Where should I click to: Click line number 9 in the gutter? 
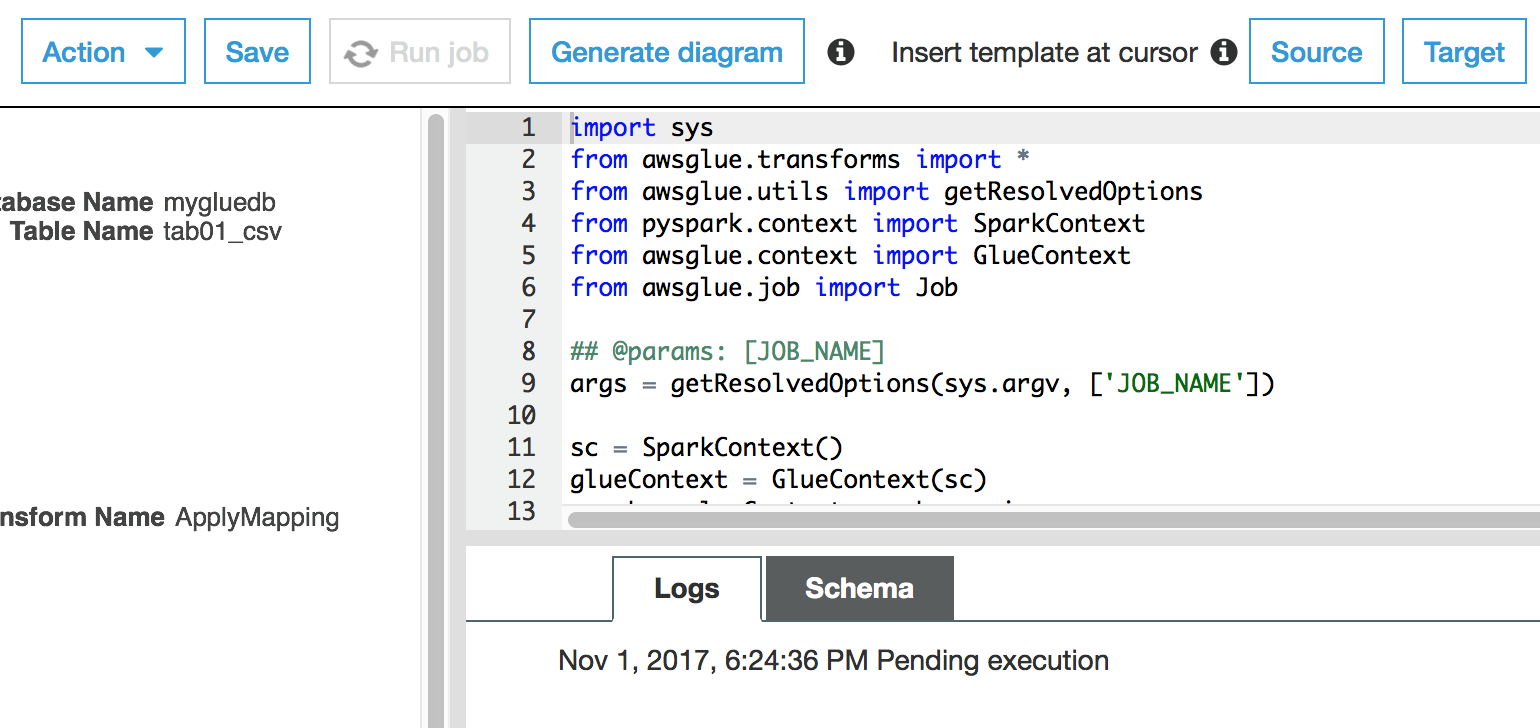pos(527,384)
